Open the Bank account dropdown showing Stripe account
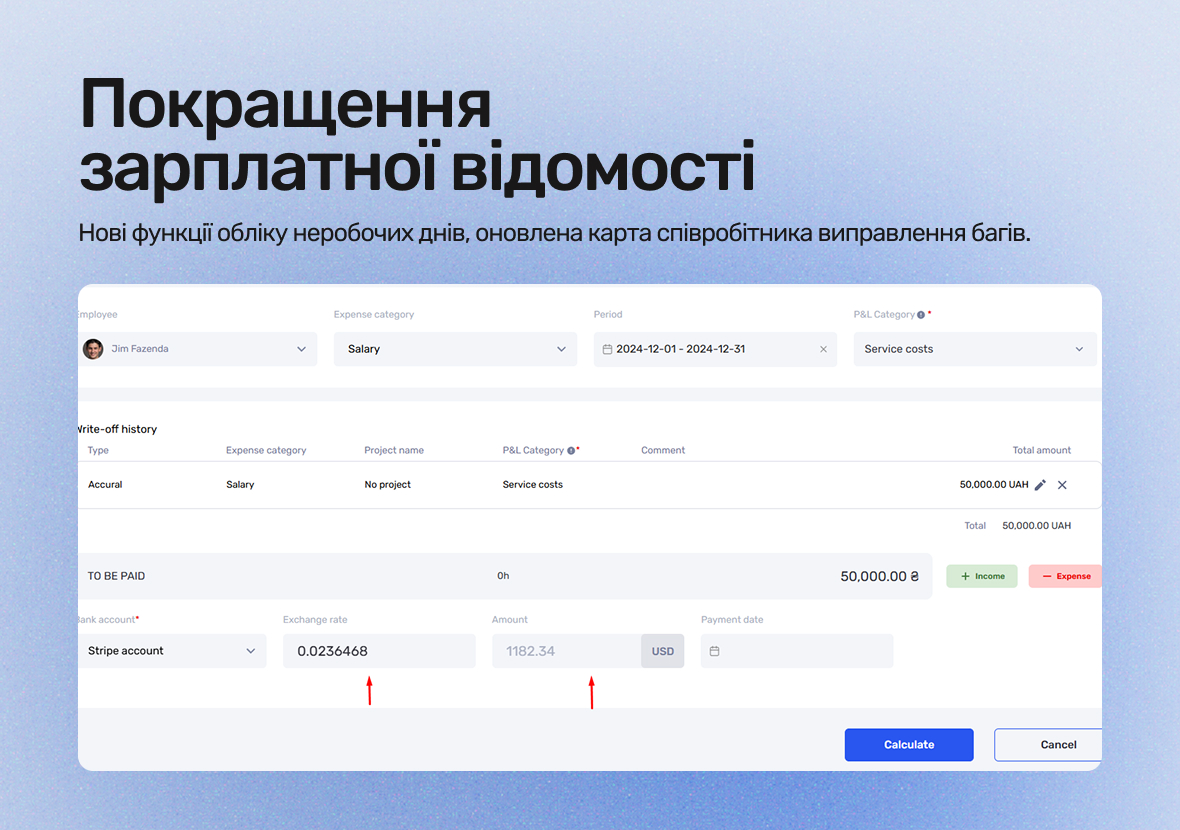 [172, 651]
